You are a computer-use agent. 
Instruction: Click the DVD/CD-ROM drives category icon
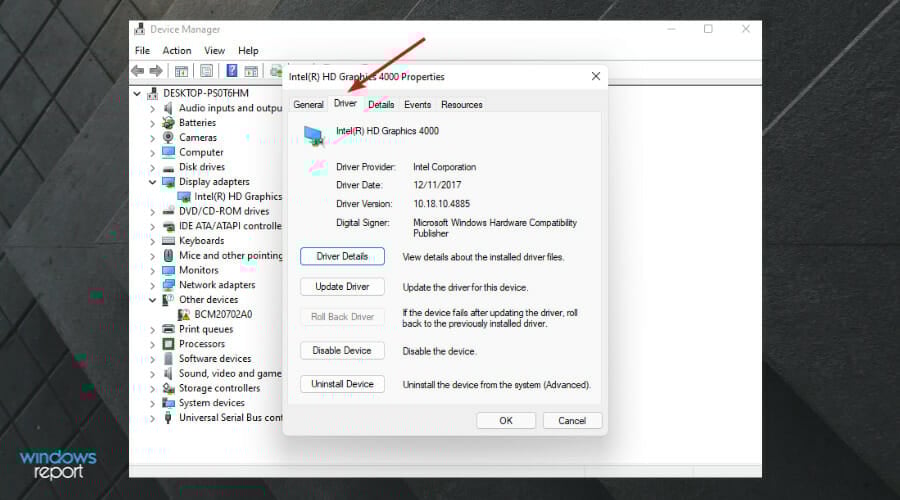[x=168, y=211]
